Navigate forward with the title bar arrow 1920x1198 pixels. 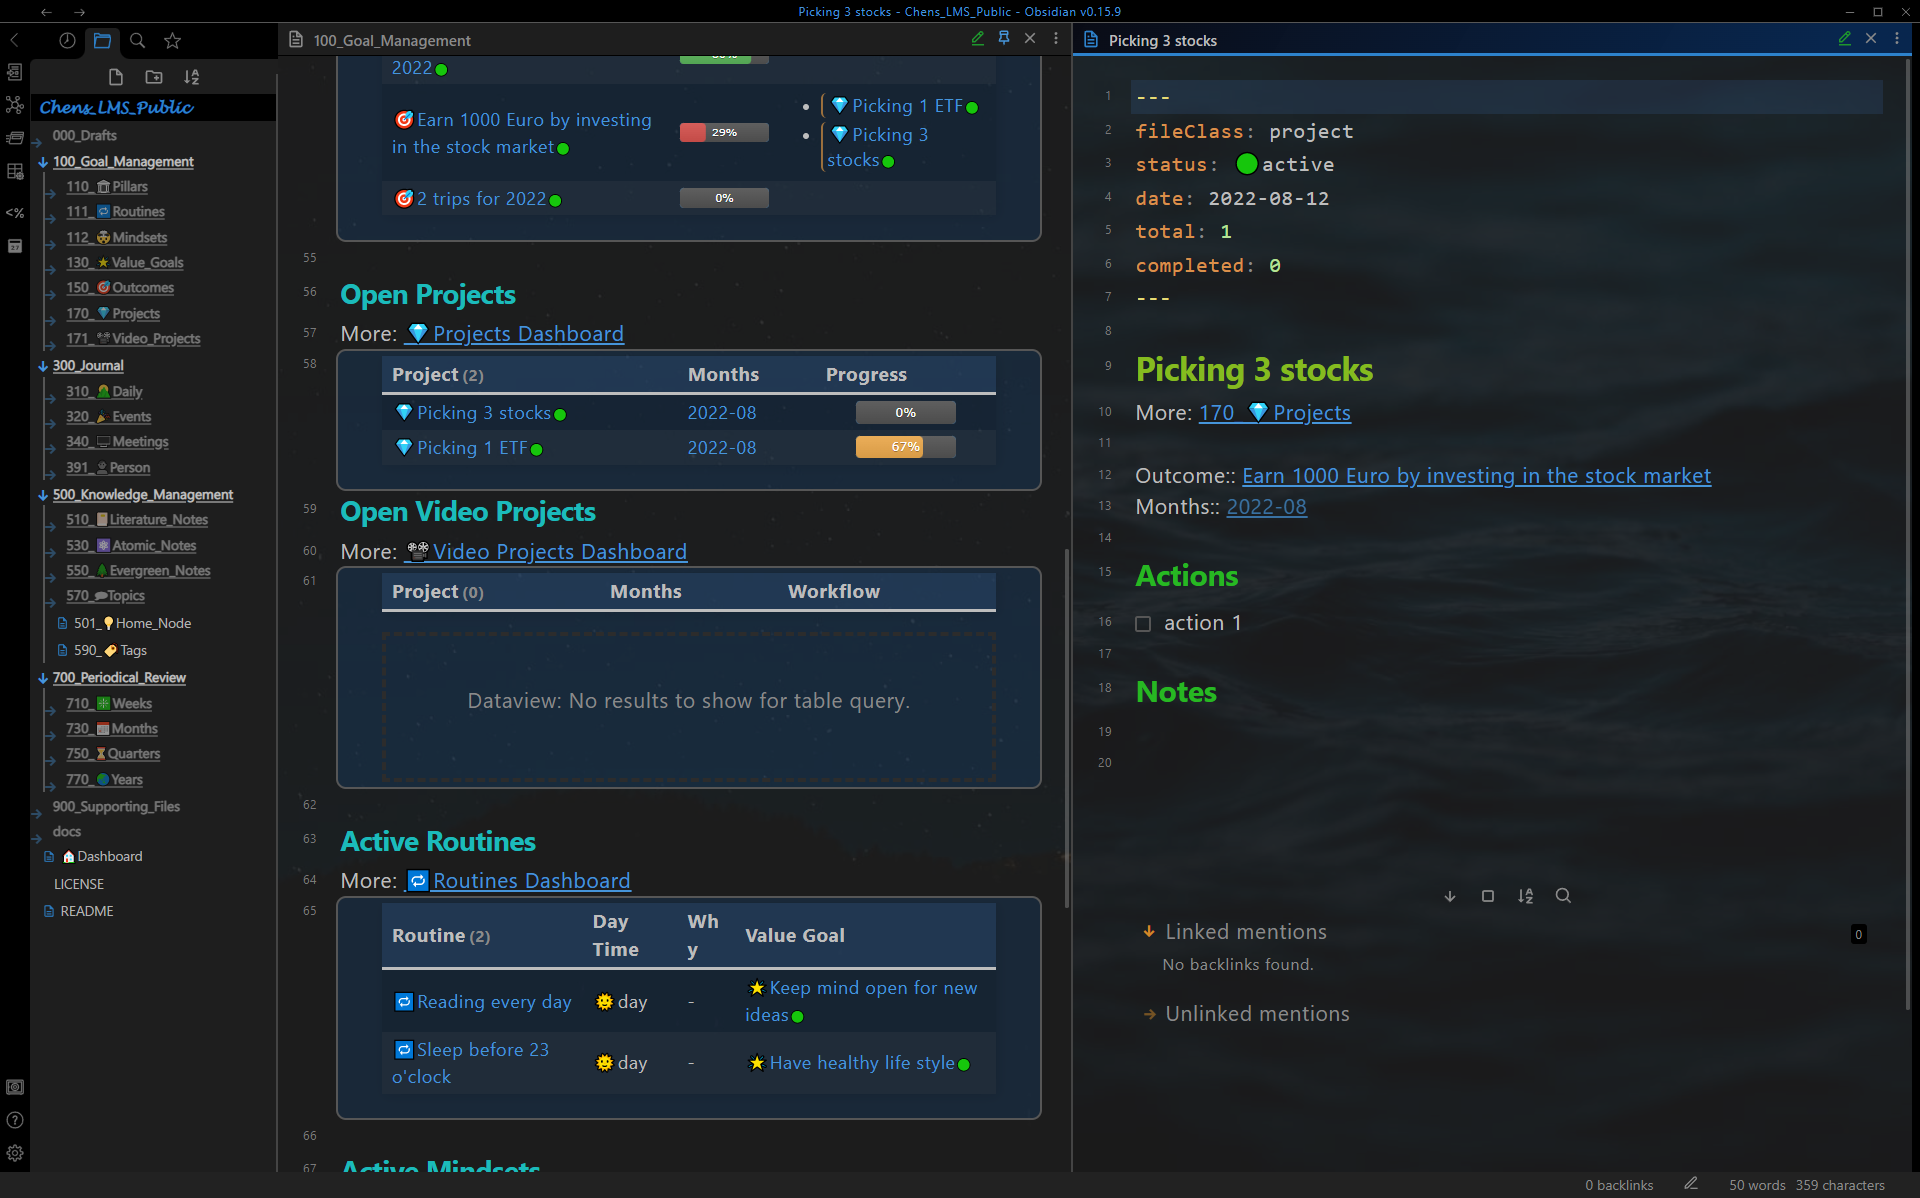80,12
